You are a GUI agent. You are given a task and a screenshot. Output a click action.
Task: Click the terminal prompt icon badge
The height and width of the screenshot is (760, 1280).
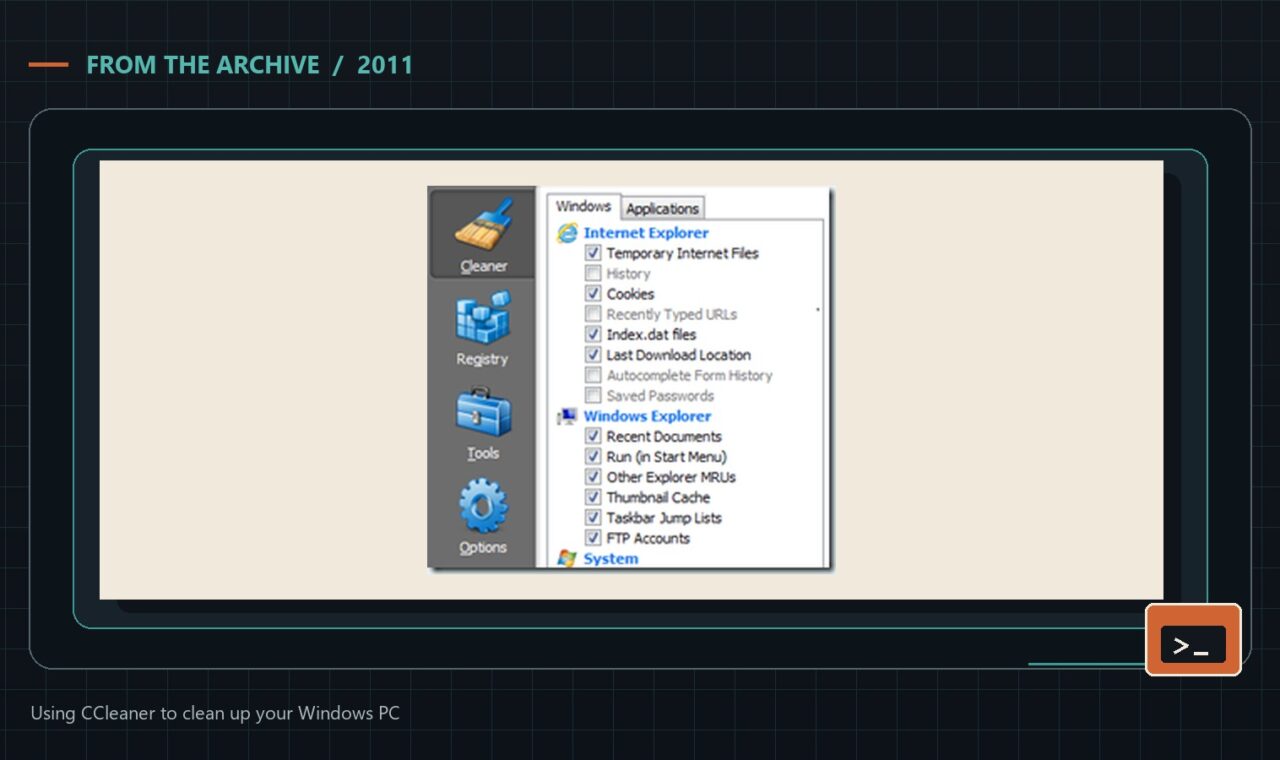pyautogui.click(x=1193, y=640)
